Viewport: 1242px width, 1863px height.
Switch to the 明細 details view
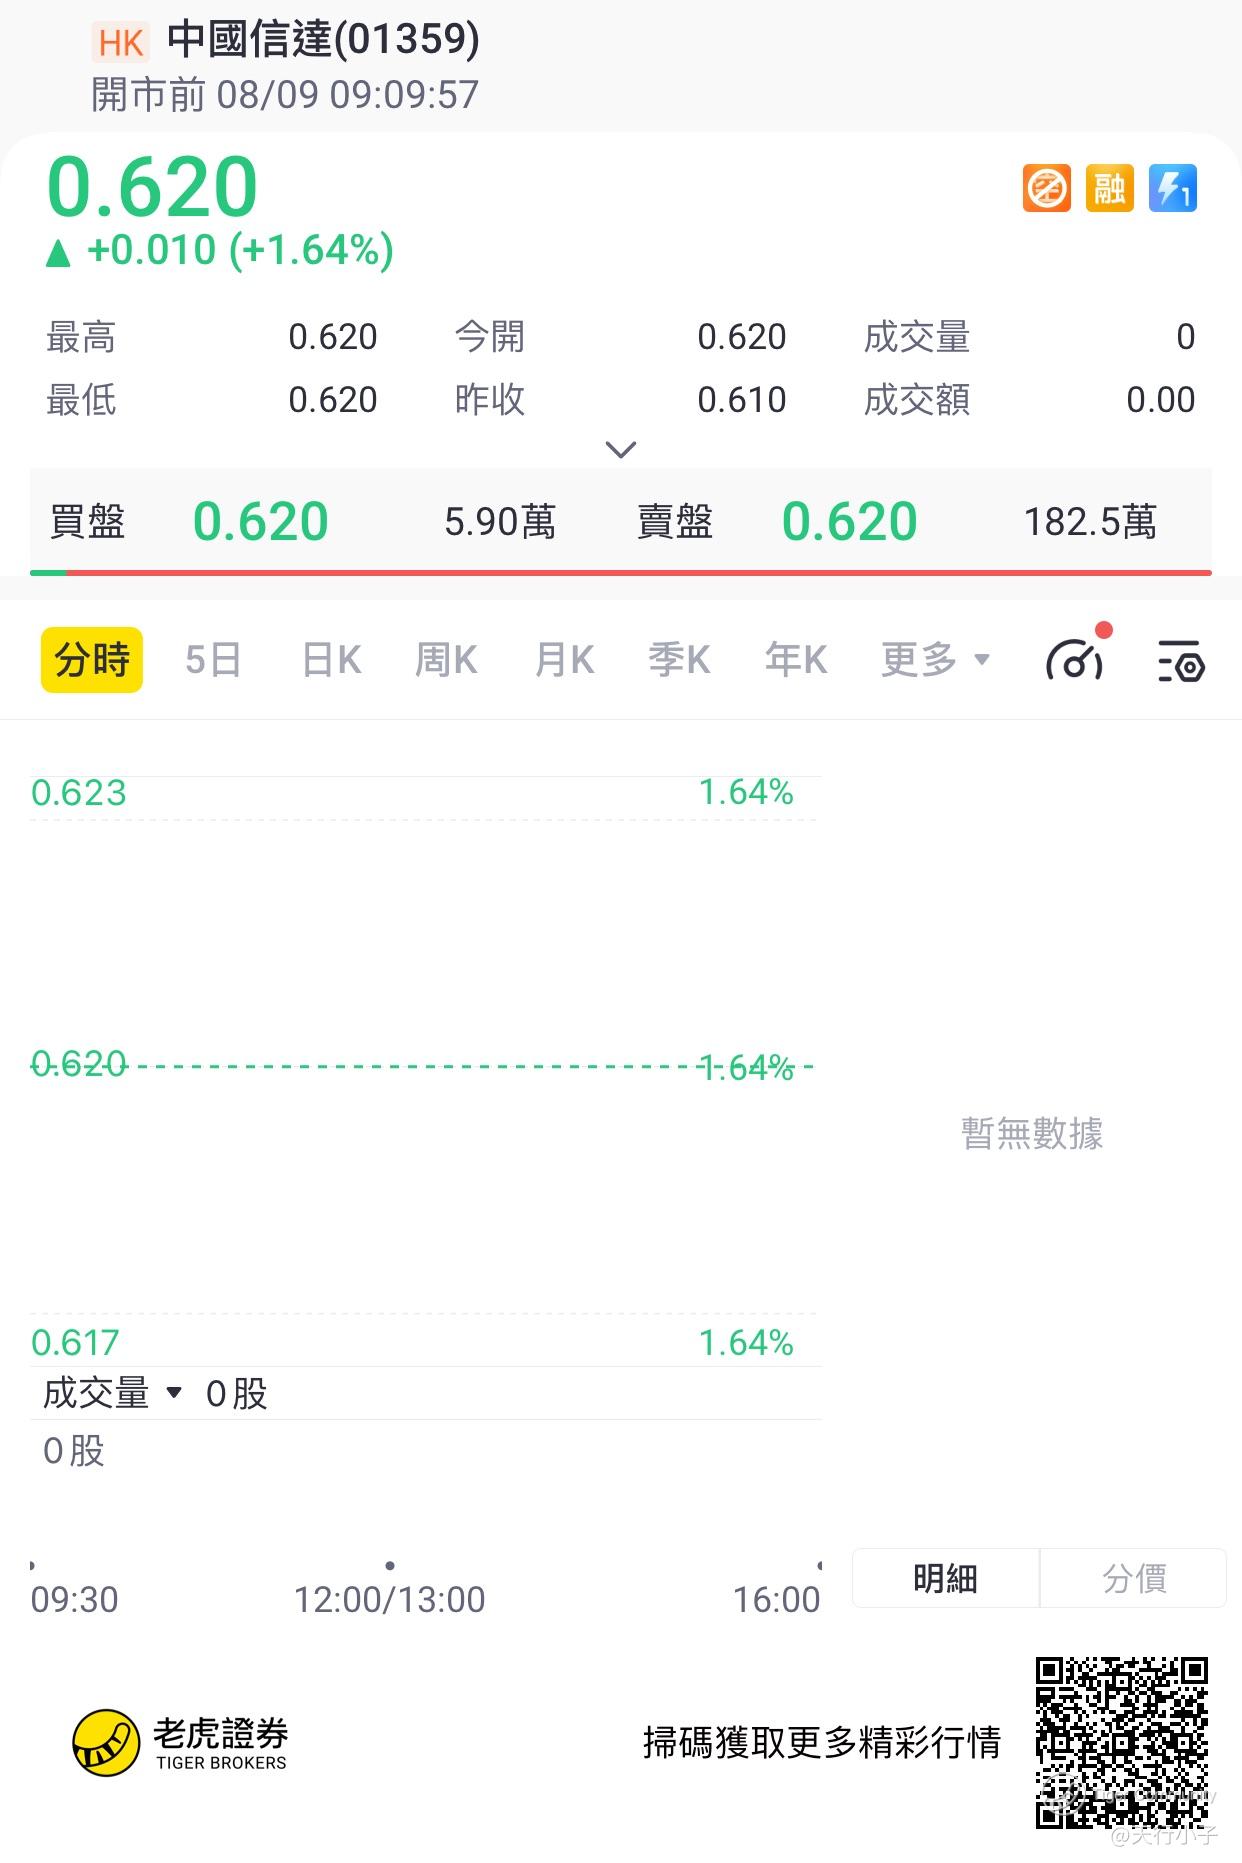click(945, 1578)
